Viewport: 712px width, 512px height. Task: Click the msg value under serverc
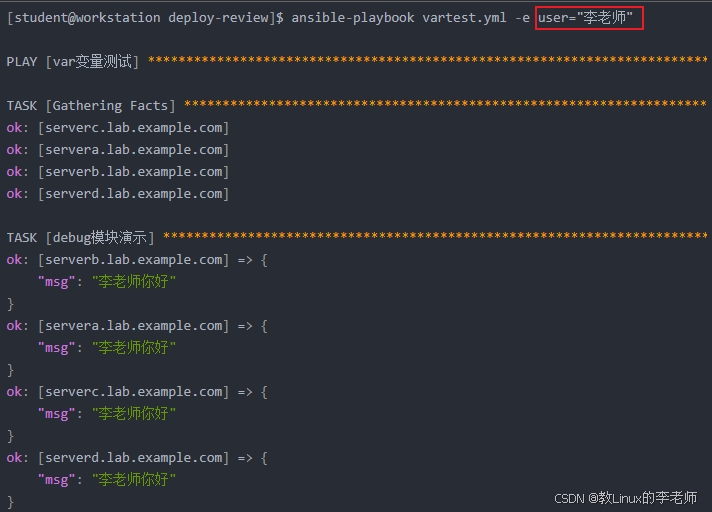[134, 413]
